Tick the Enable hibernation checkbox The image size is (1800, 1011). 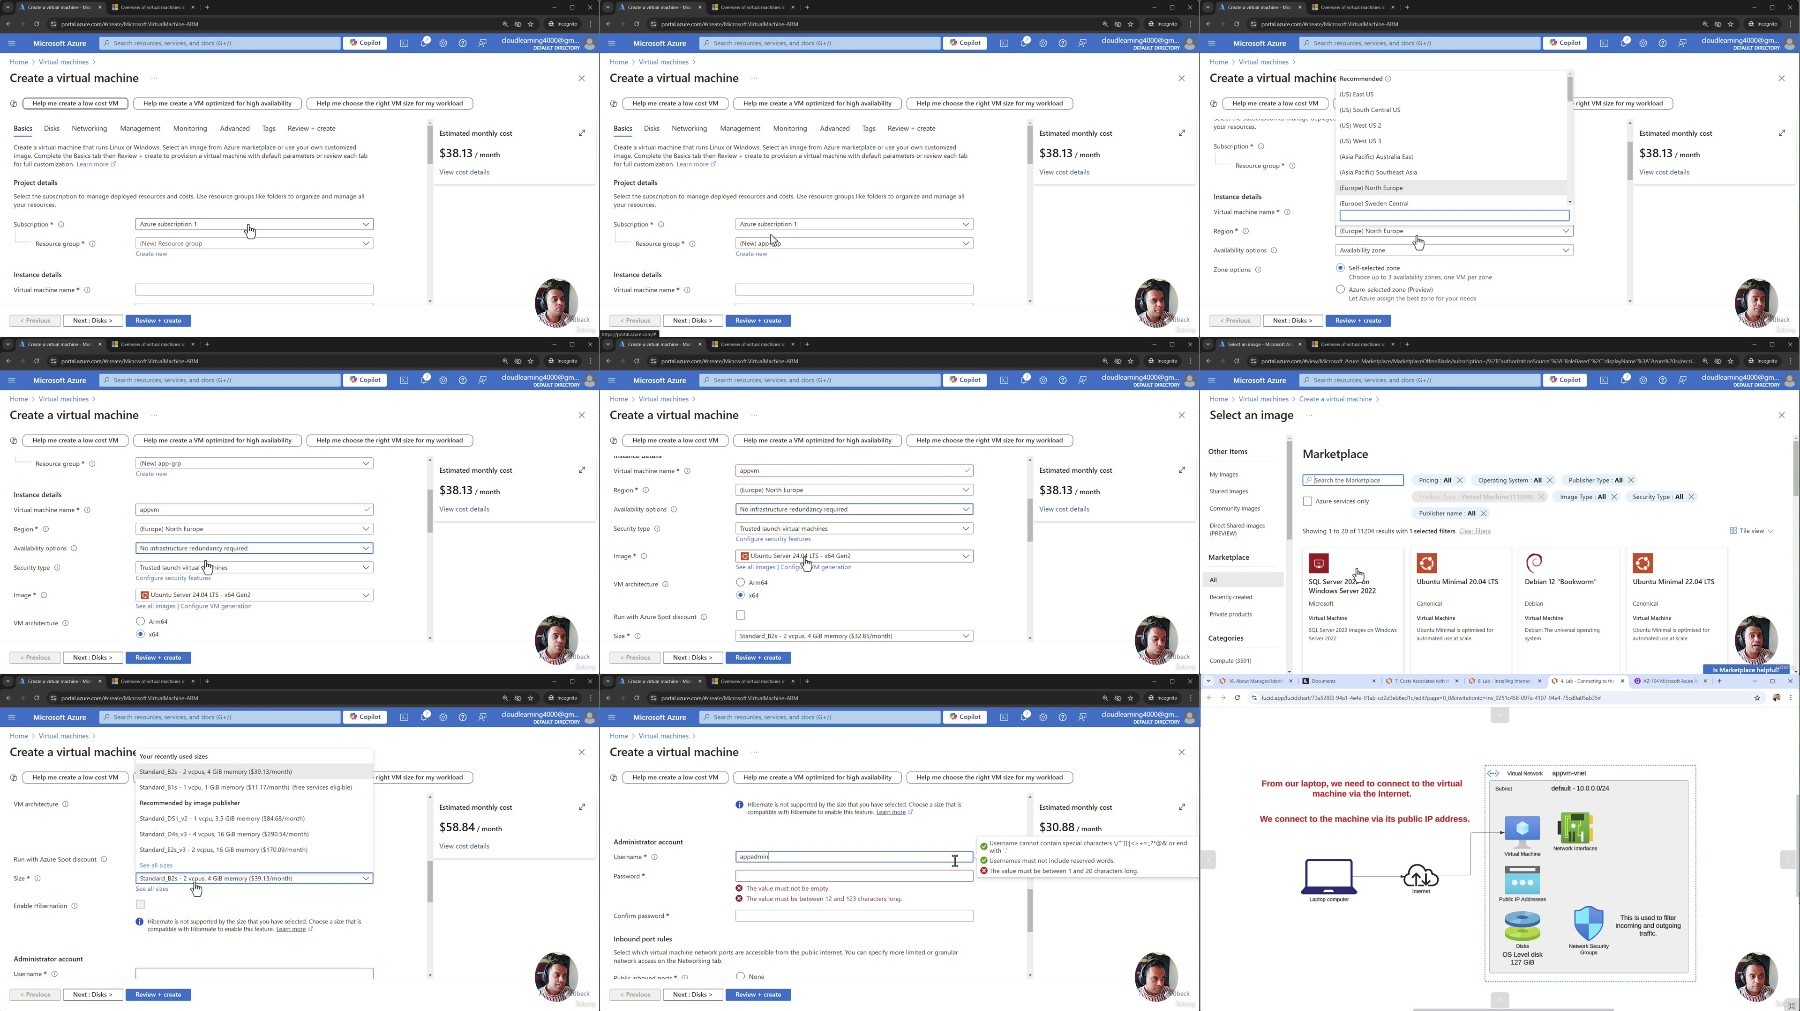(x=140, y=904)
